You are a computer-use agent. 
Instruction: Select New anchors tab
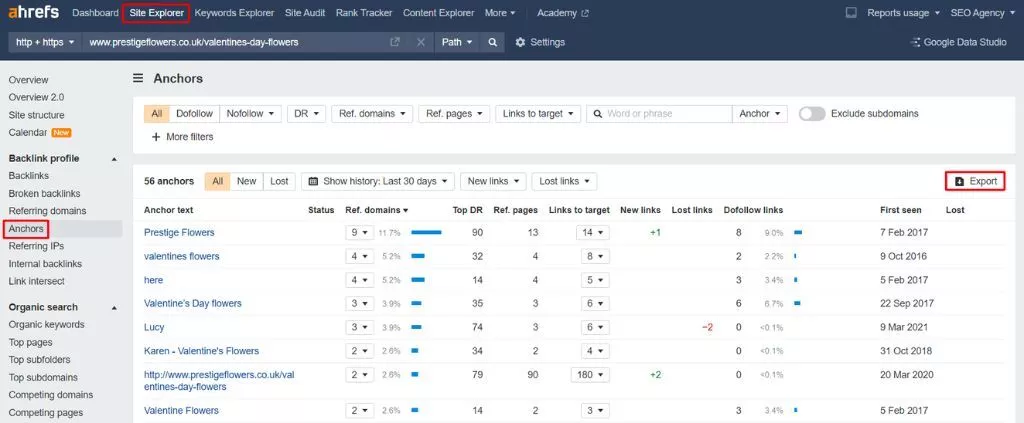pyautogui.click(x=246, y=181)
